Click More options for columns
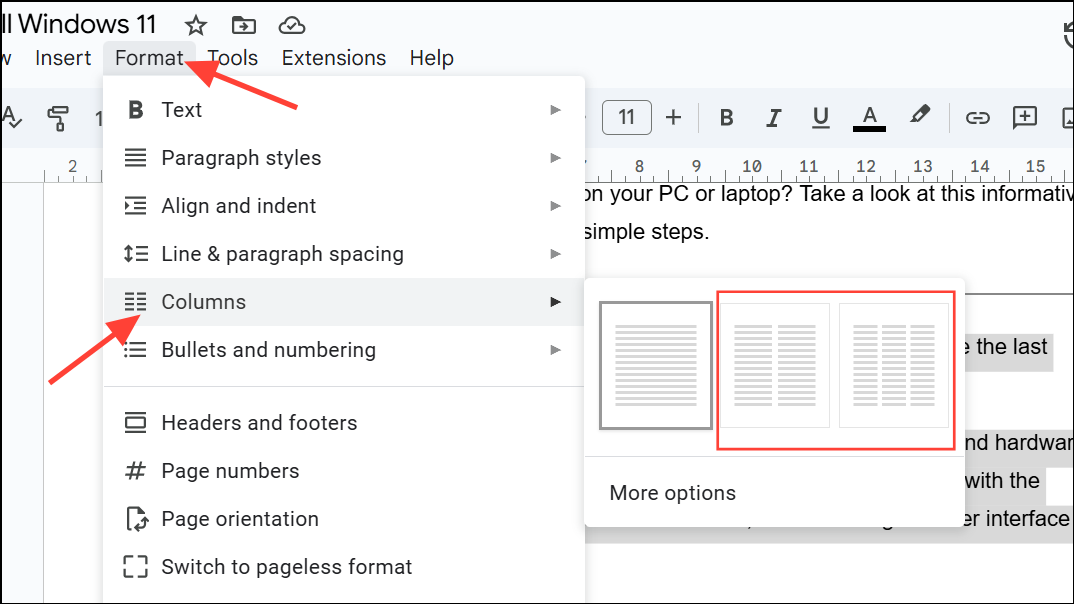1074x604 pixels. click(673, 493)
